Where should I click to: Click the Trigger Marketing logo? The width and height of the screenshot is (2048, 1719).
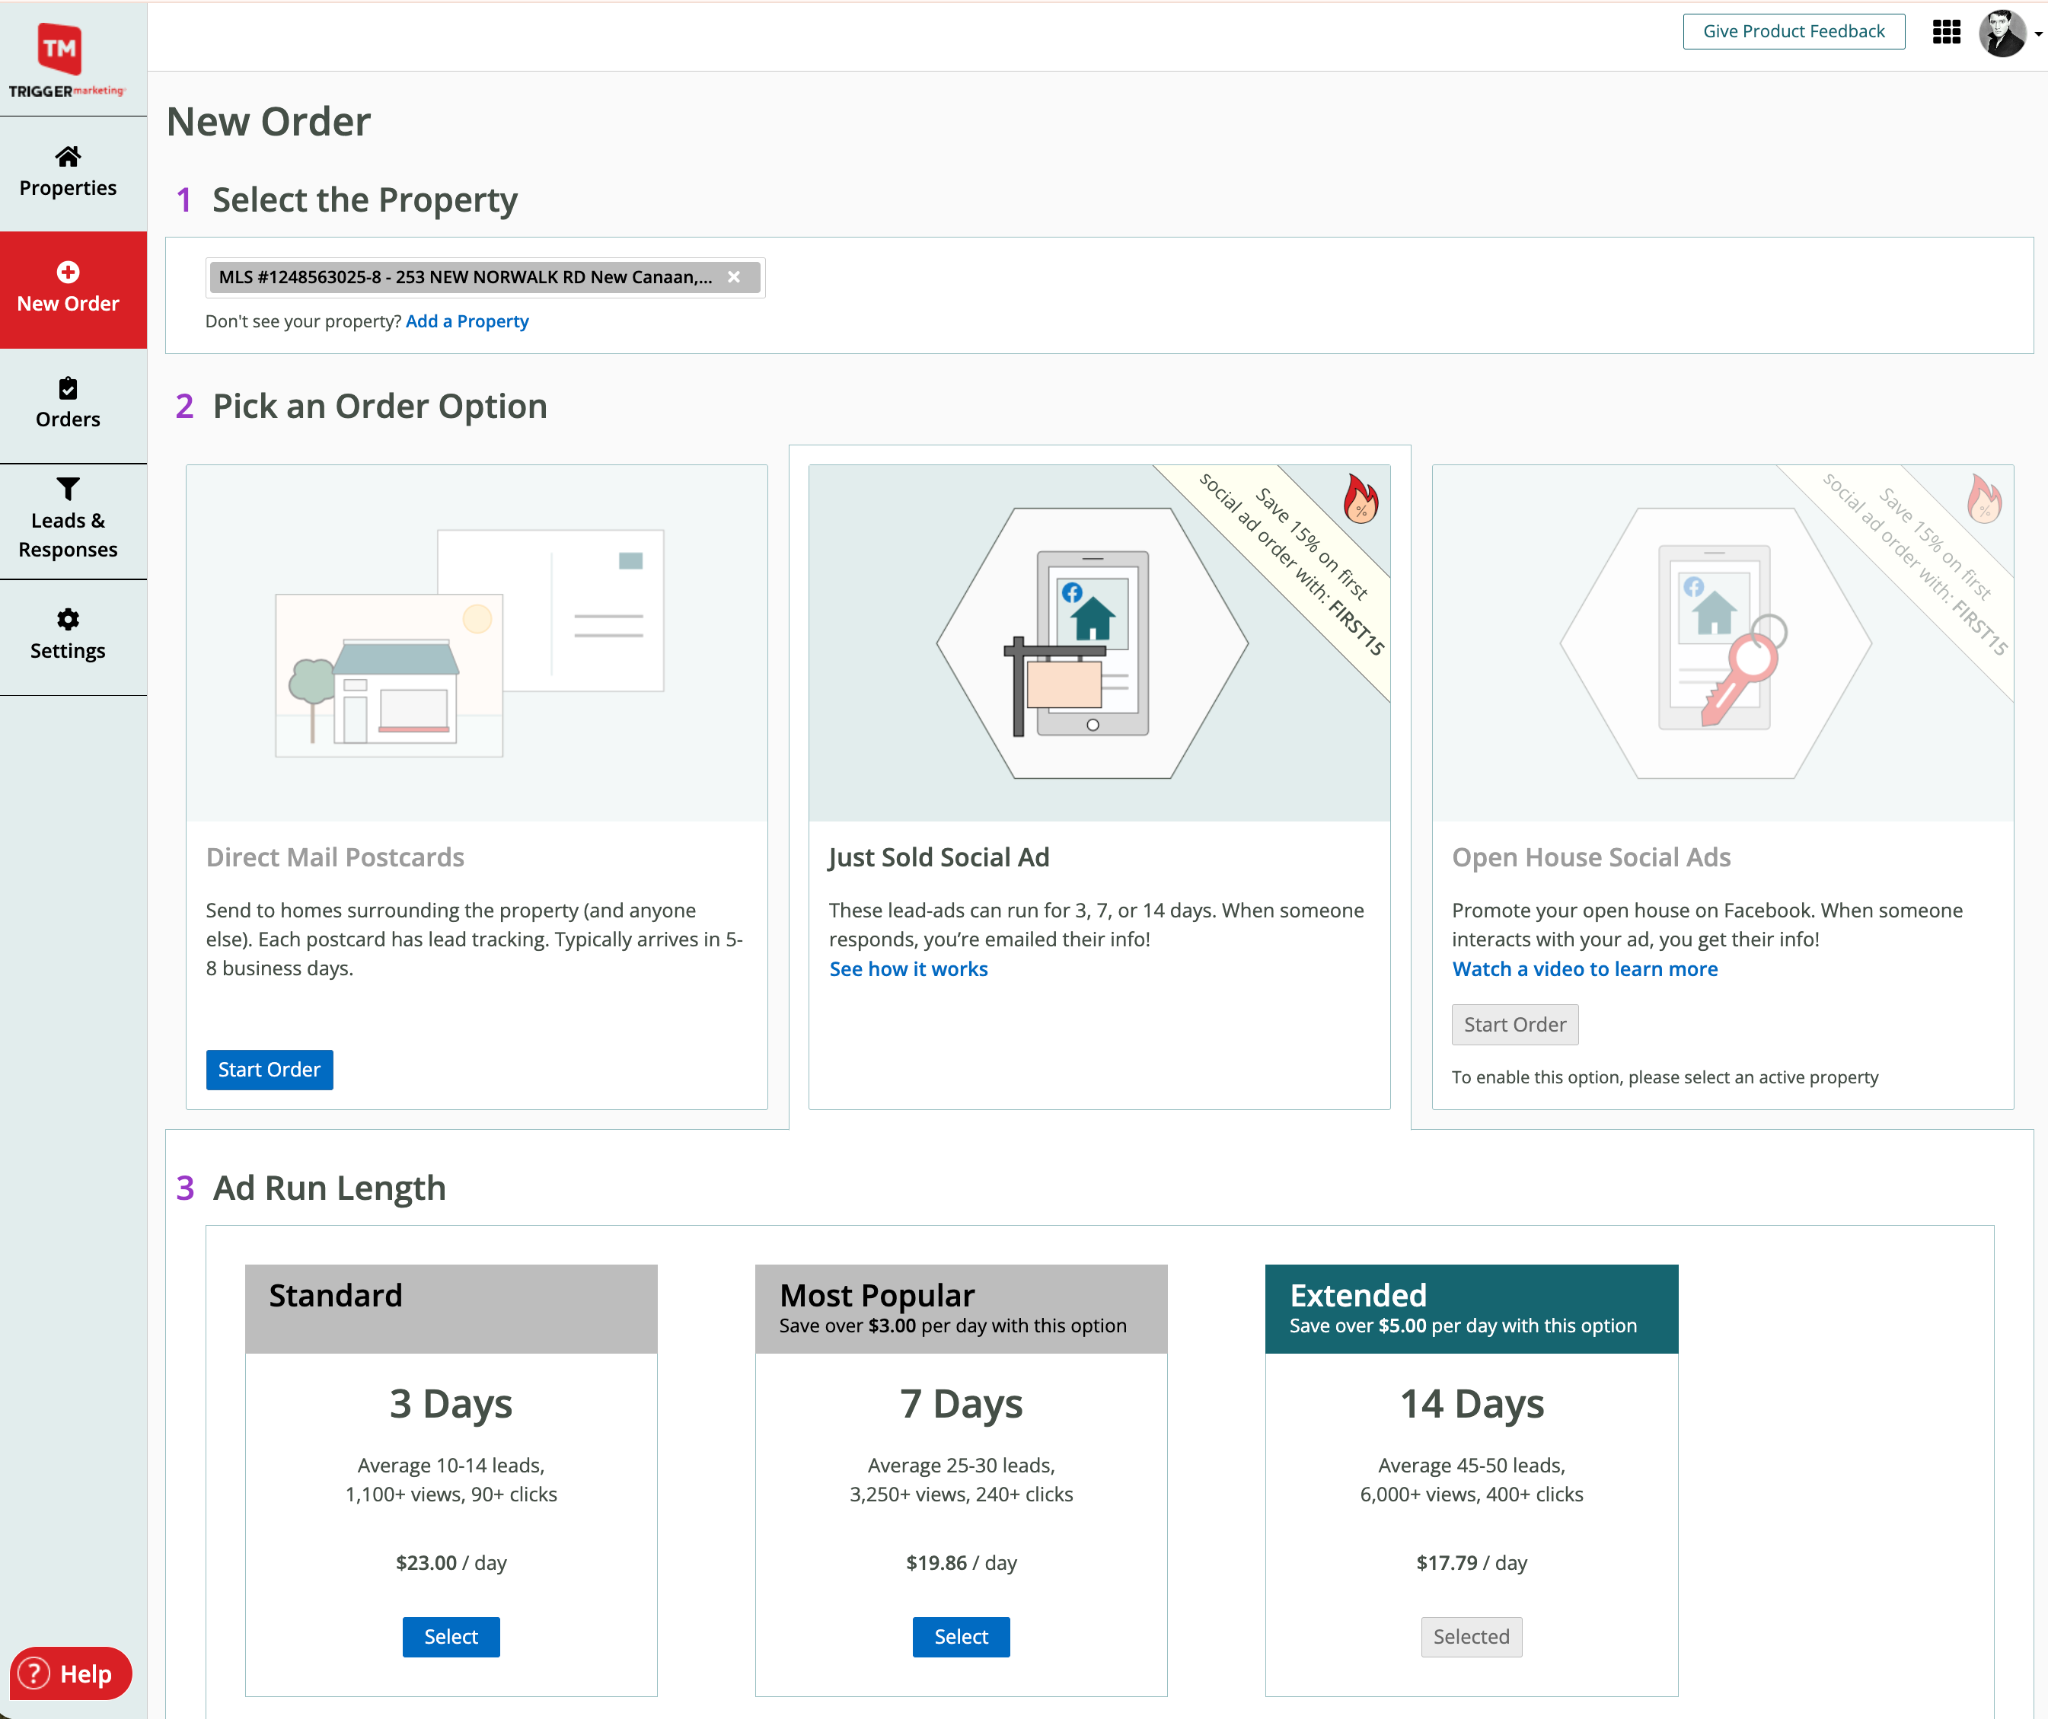[67, 60]
